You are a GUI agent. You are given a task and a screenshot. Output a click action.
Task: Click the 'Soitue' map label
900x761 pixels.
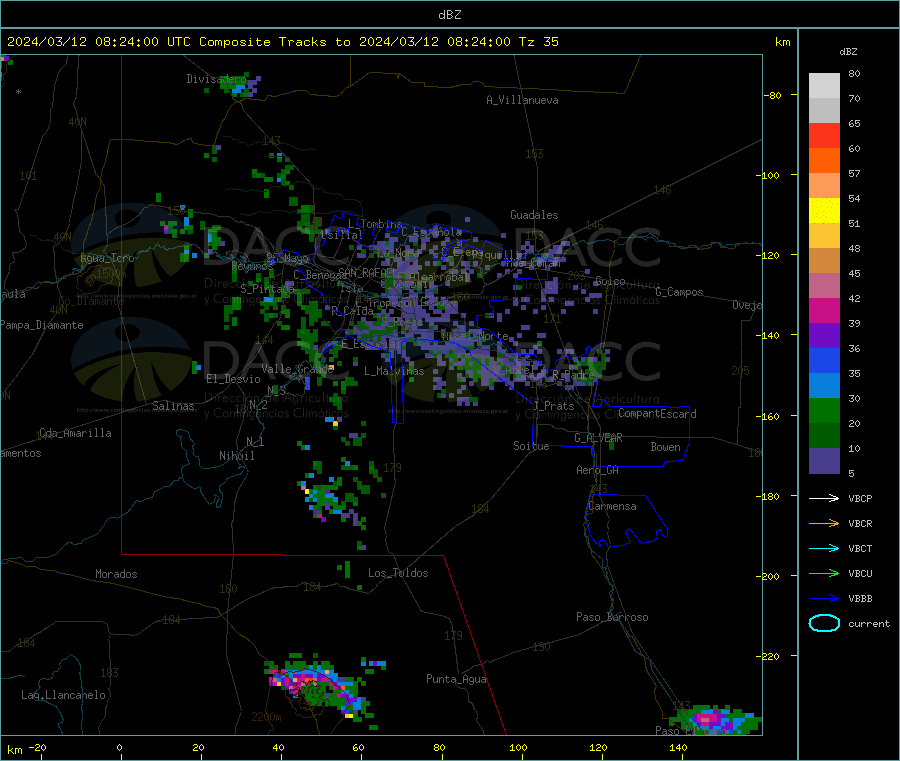531,446
